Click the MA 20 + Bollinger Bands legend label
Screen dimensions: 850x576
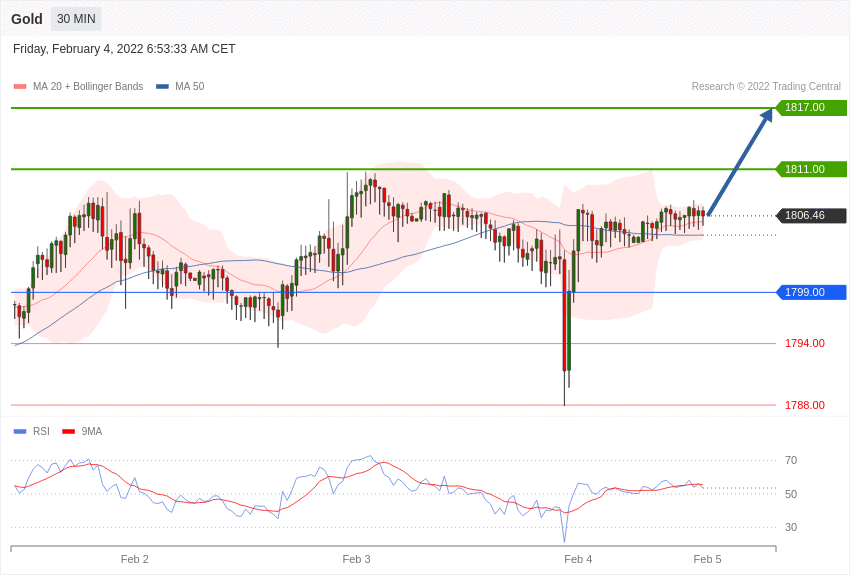pos(88,86)
